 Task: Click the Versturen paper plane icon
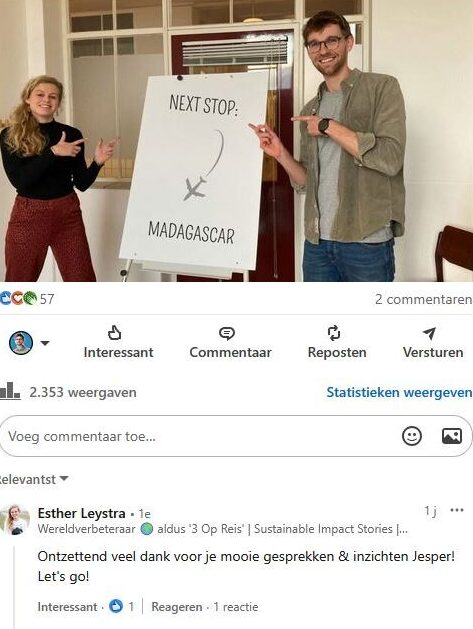point(429,333)
